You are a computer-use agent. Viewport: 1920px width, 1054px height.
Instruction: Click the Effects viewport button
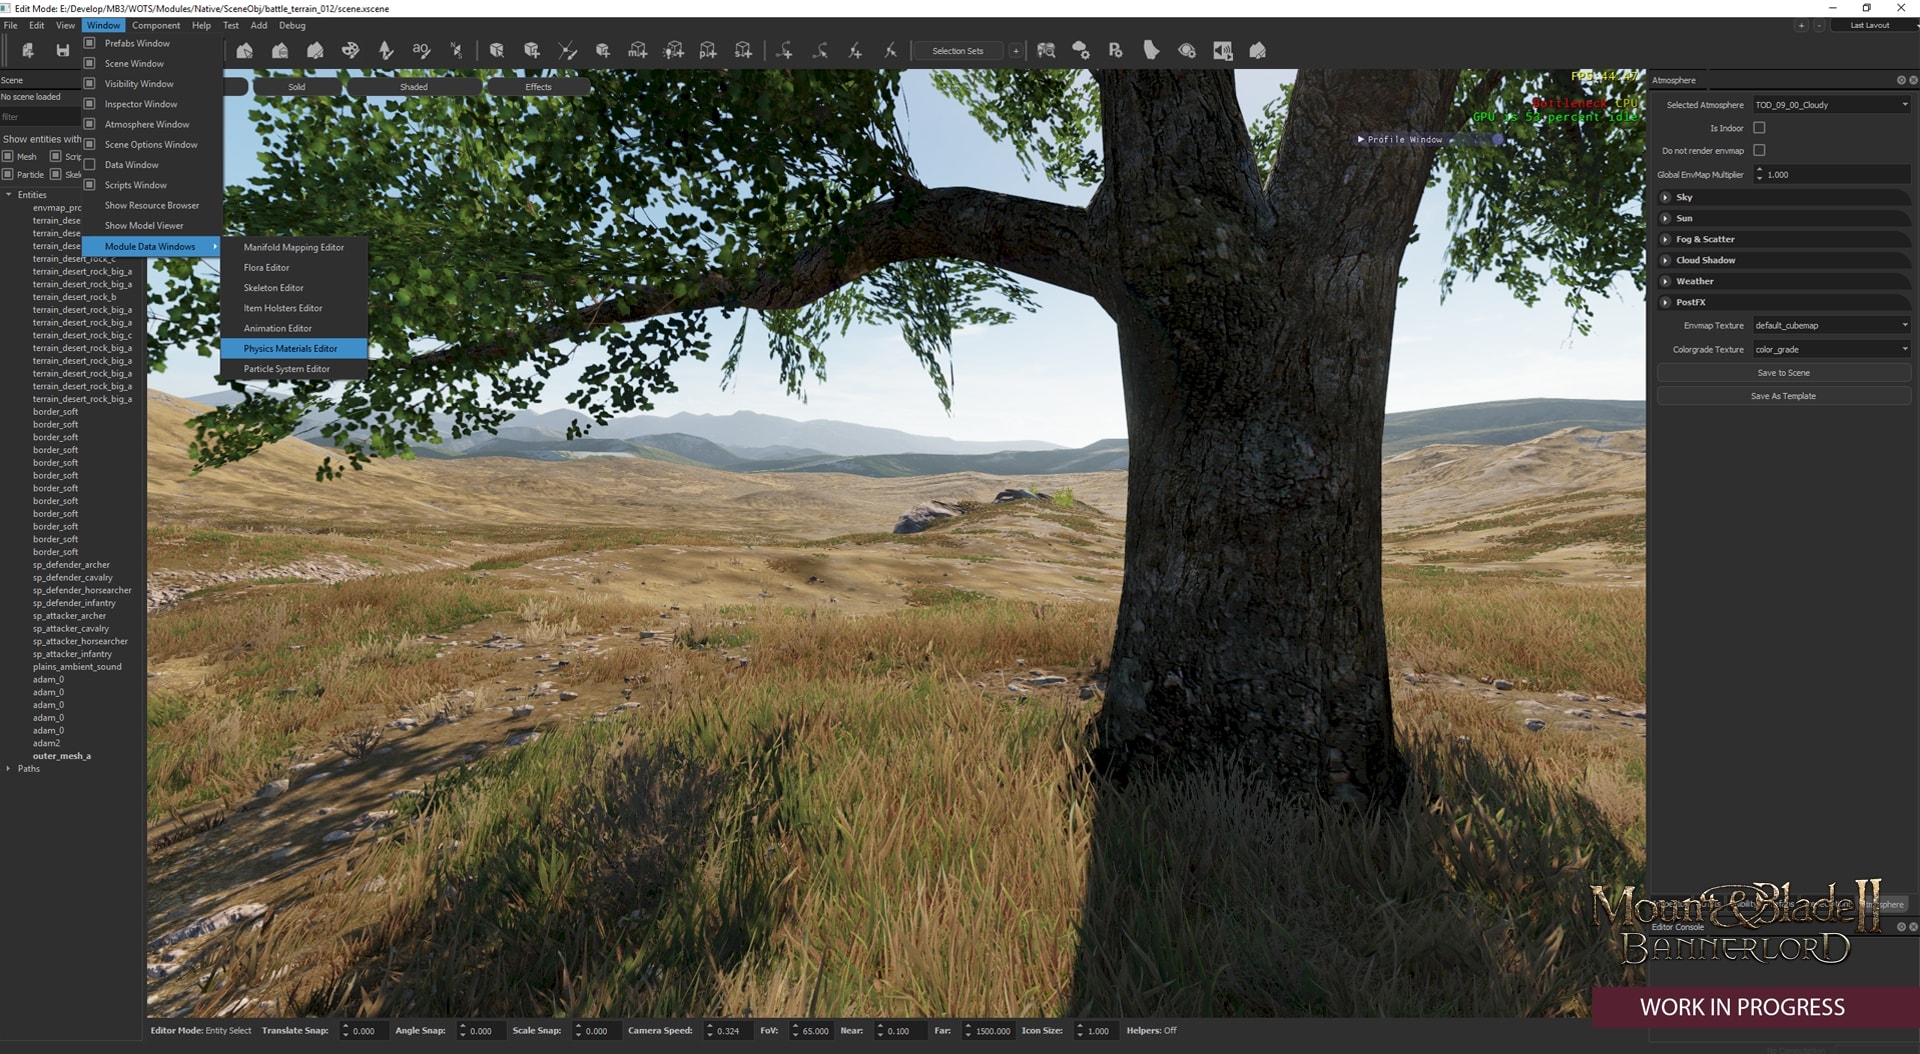point(538,87)
